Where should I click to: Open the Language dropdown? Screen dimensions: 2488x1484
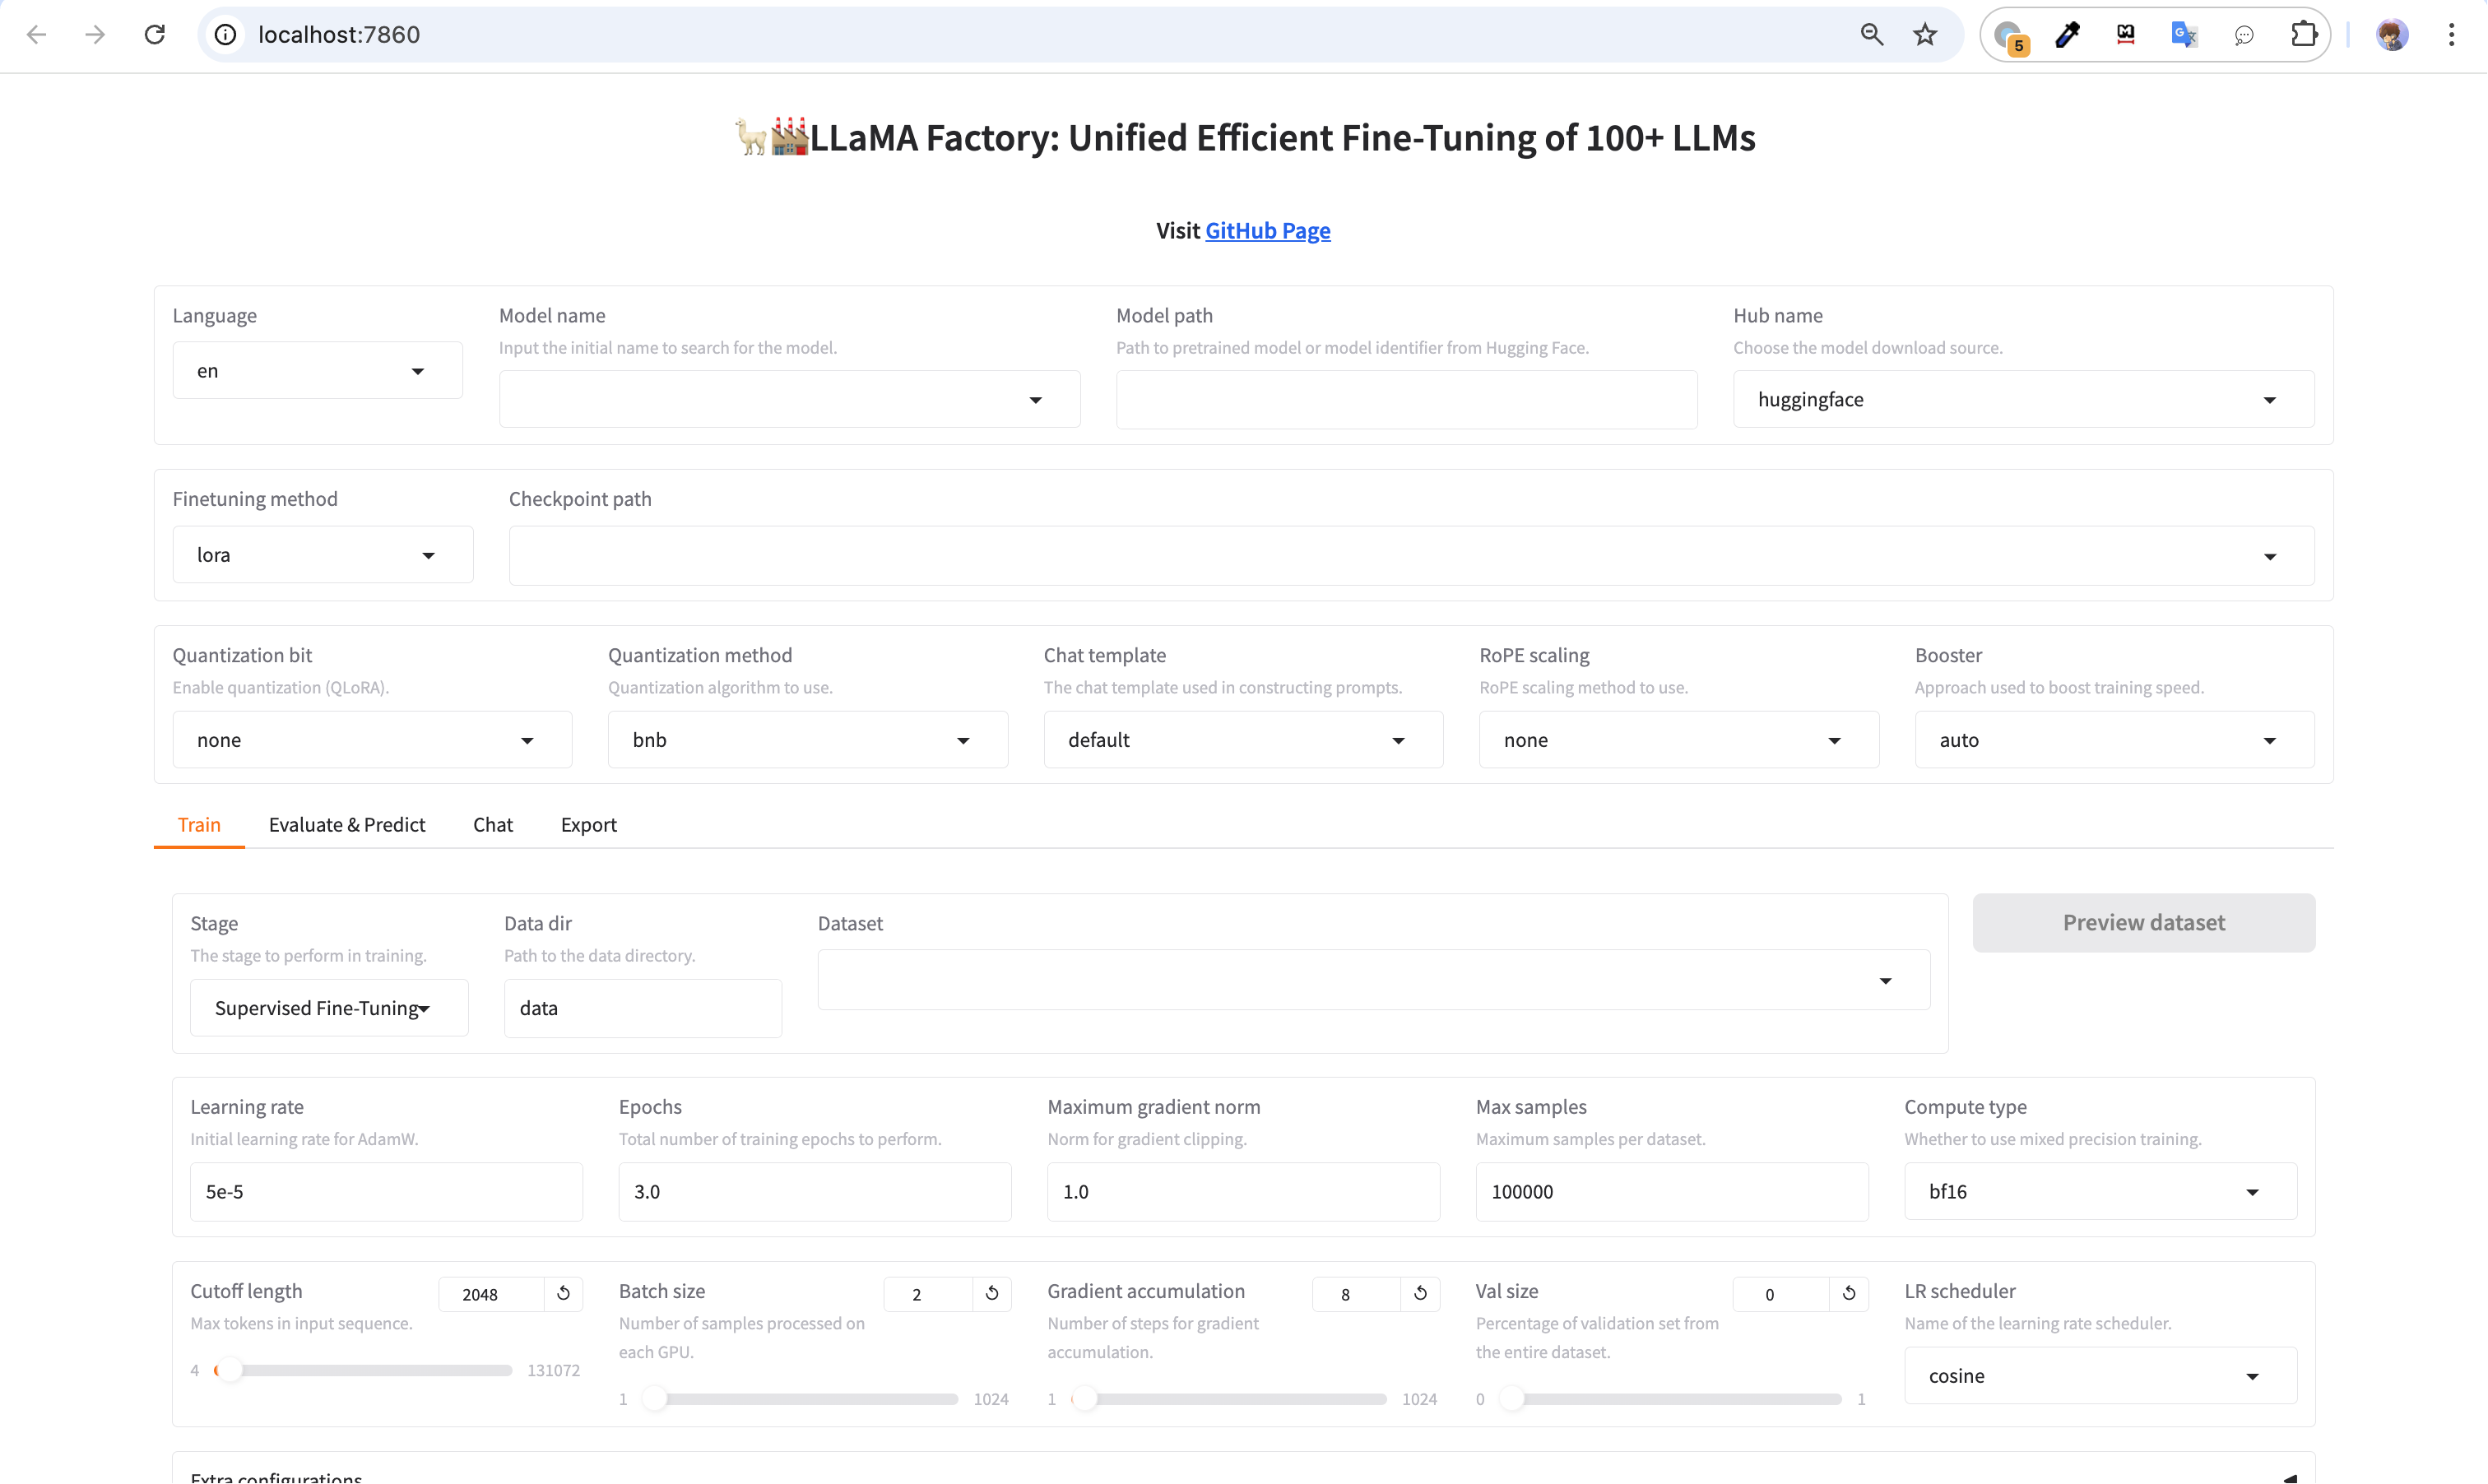[317, 371]
